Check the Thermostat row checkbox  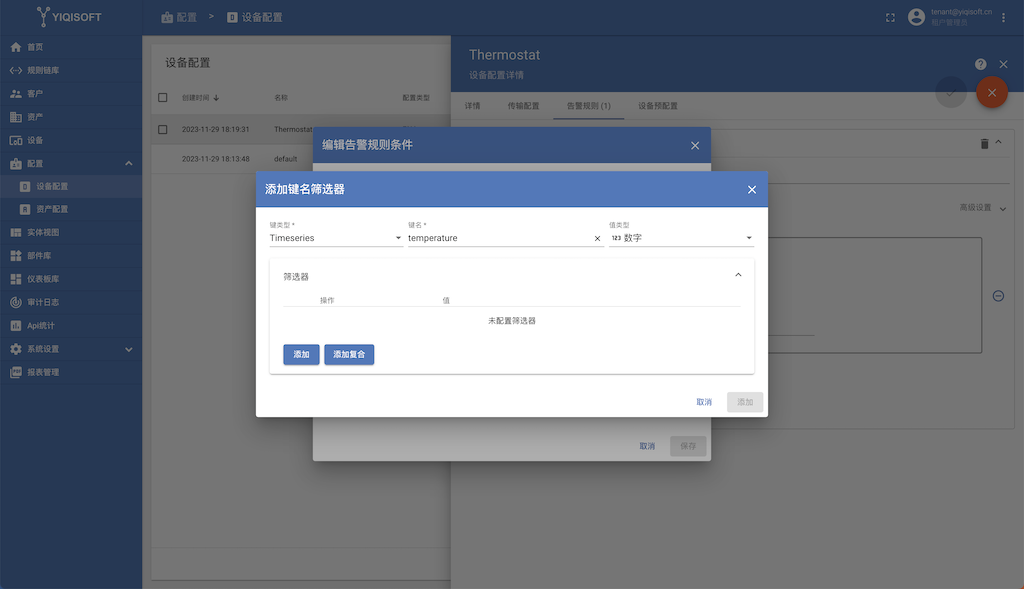163,130
